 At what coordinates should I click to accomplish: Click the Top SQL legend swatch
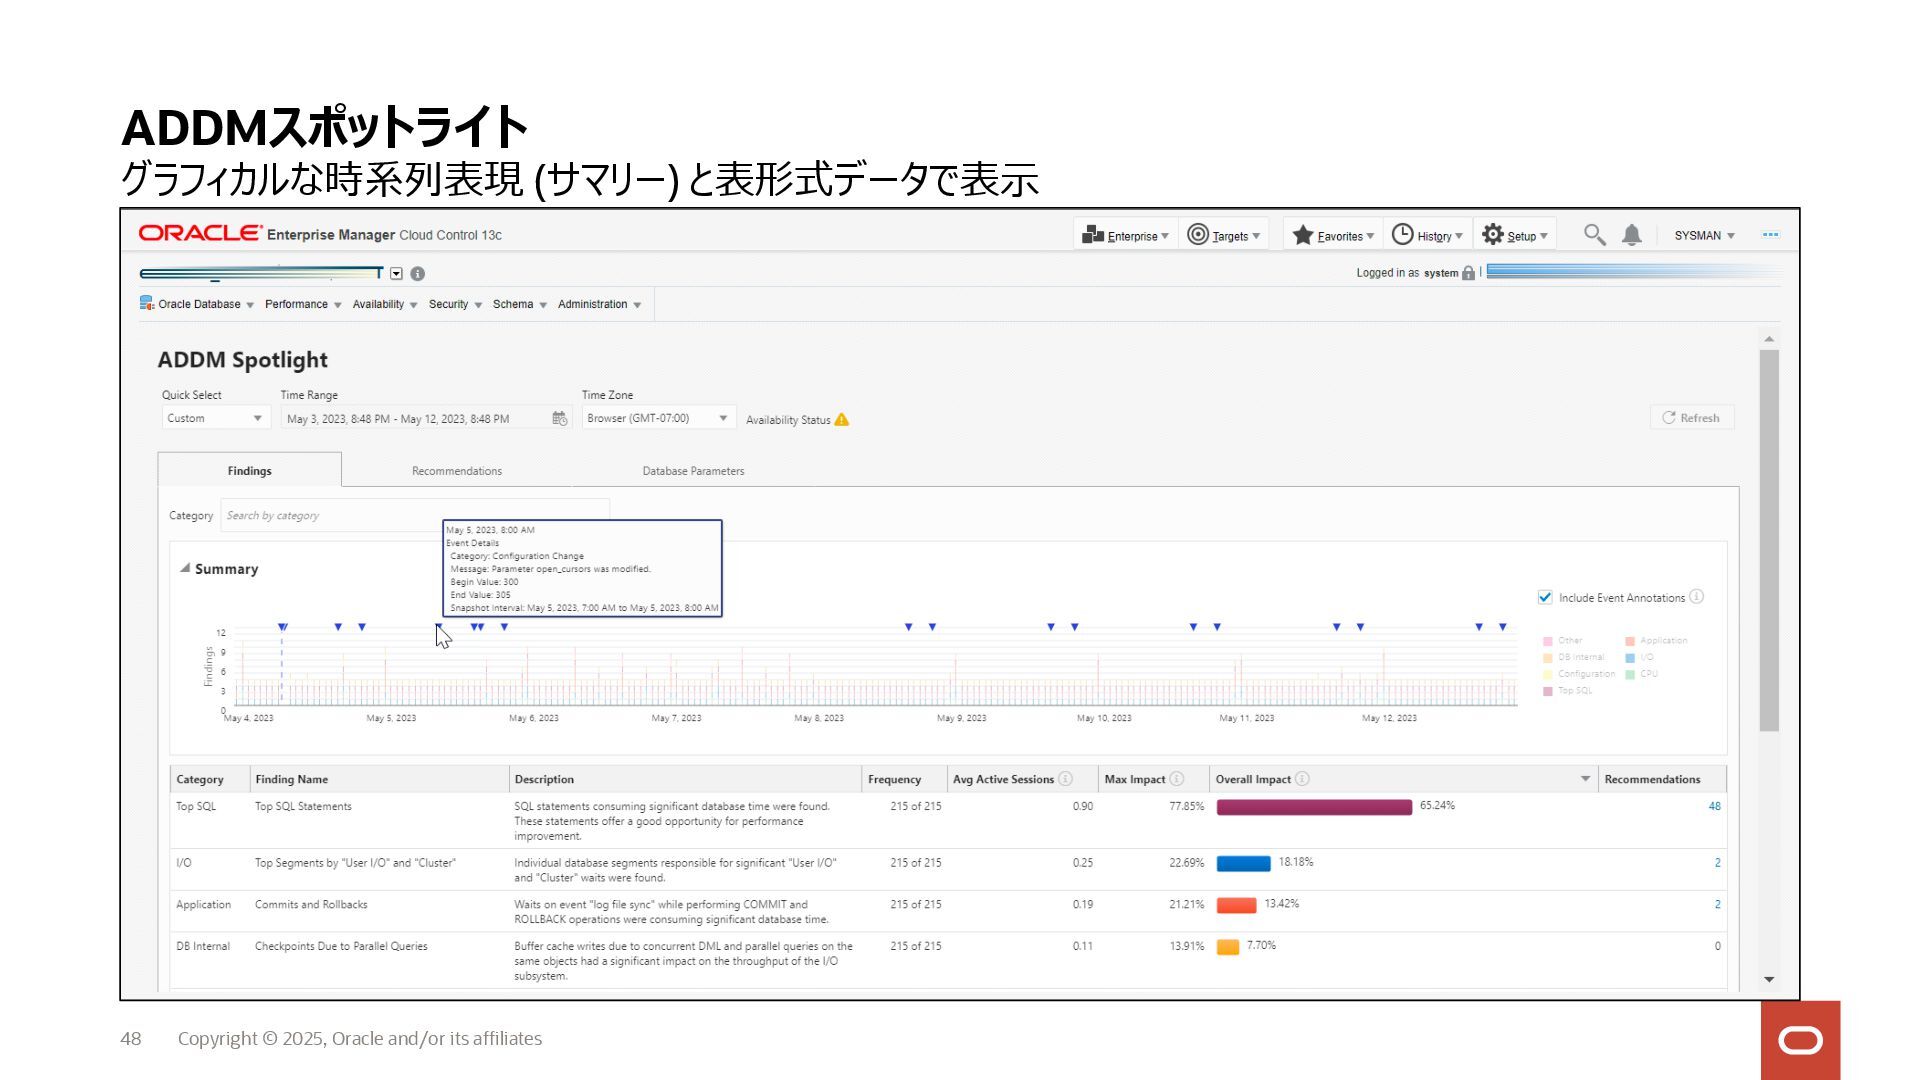click(1548, 691)
